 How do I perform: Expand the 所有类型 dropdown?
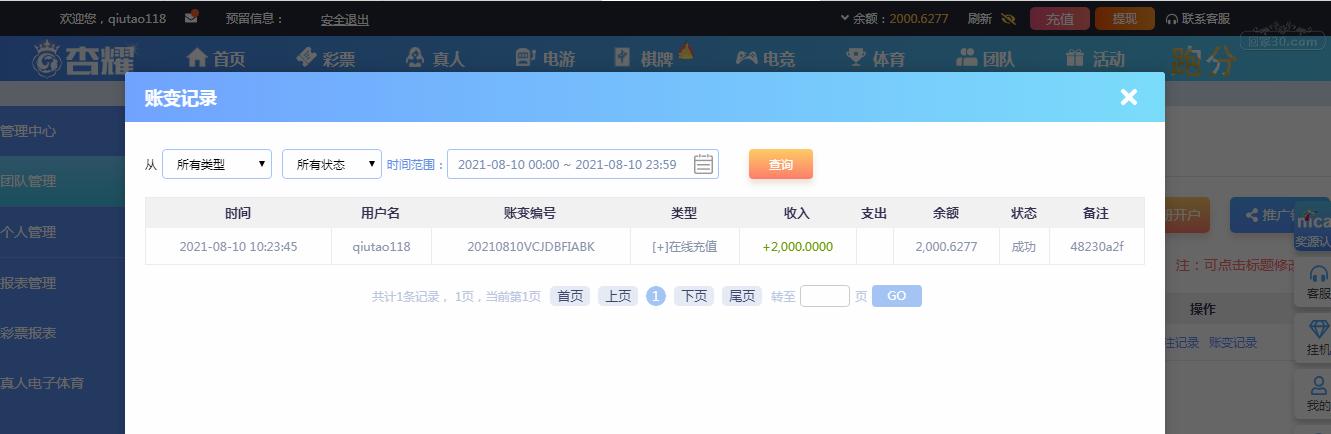pos(217,164)
